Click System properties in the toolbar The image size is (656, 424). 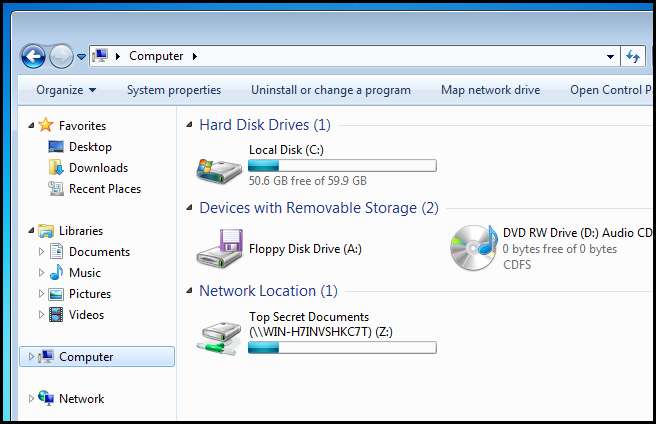tap(174, 90)
